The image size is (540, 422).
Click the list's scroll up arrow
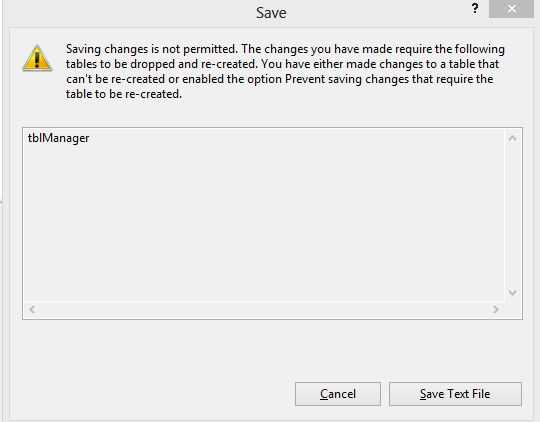coord(512,138)
